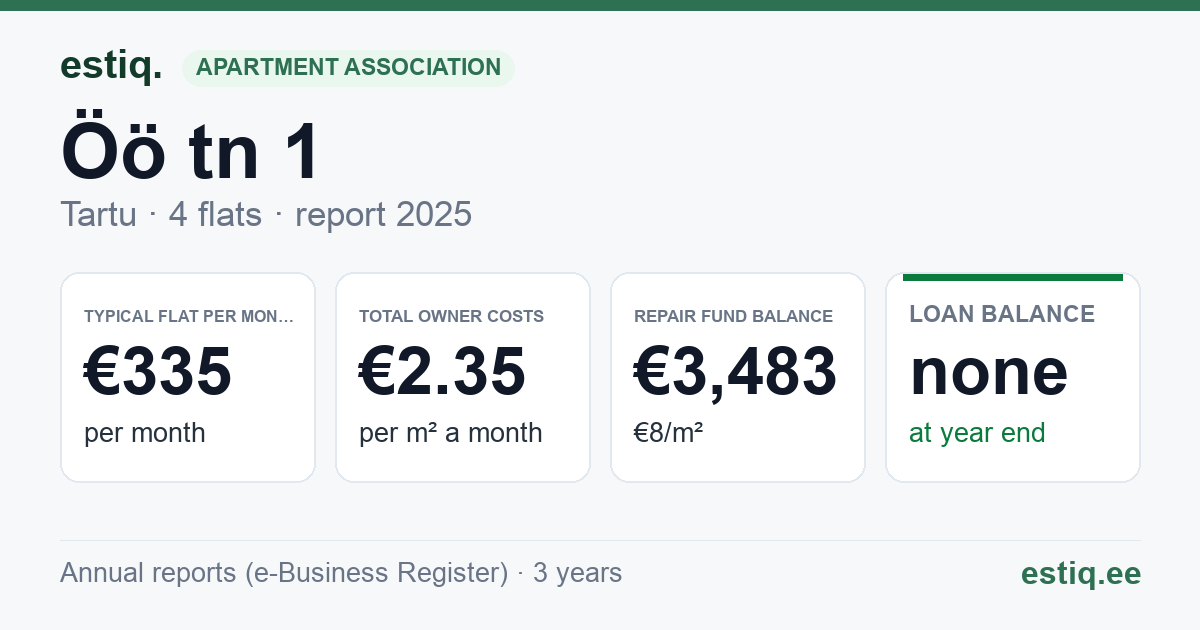The height and width of the screenshot is (630, 1200).
Task: Click the 'per m² a month' text
Action: coord(451,433)
